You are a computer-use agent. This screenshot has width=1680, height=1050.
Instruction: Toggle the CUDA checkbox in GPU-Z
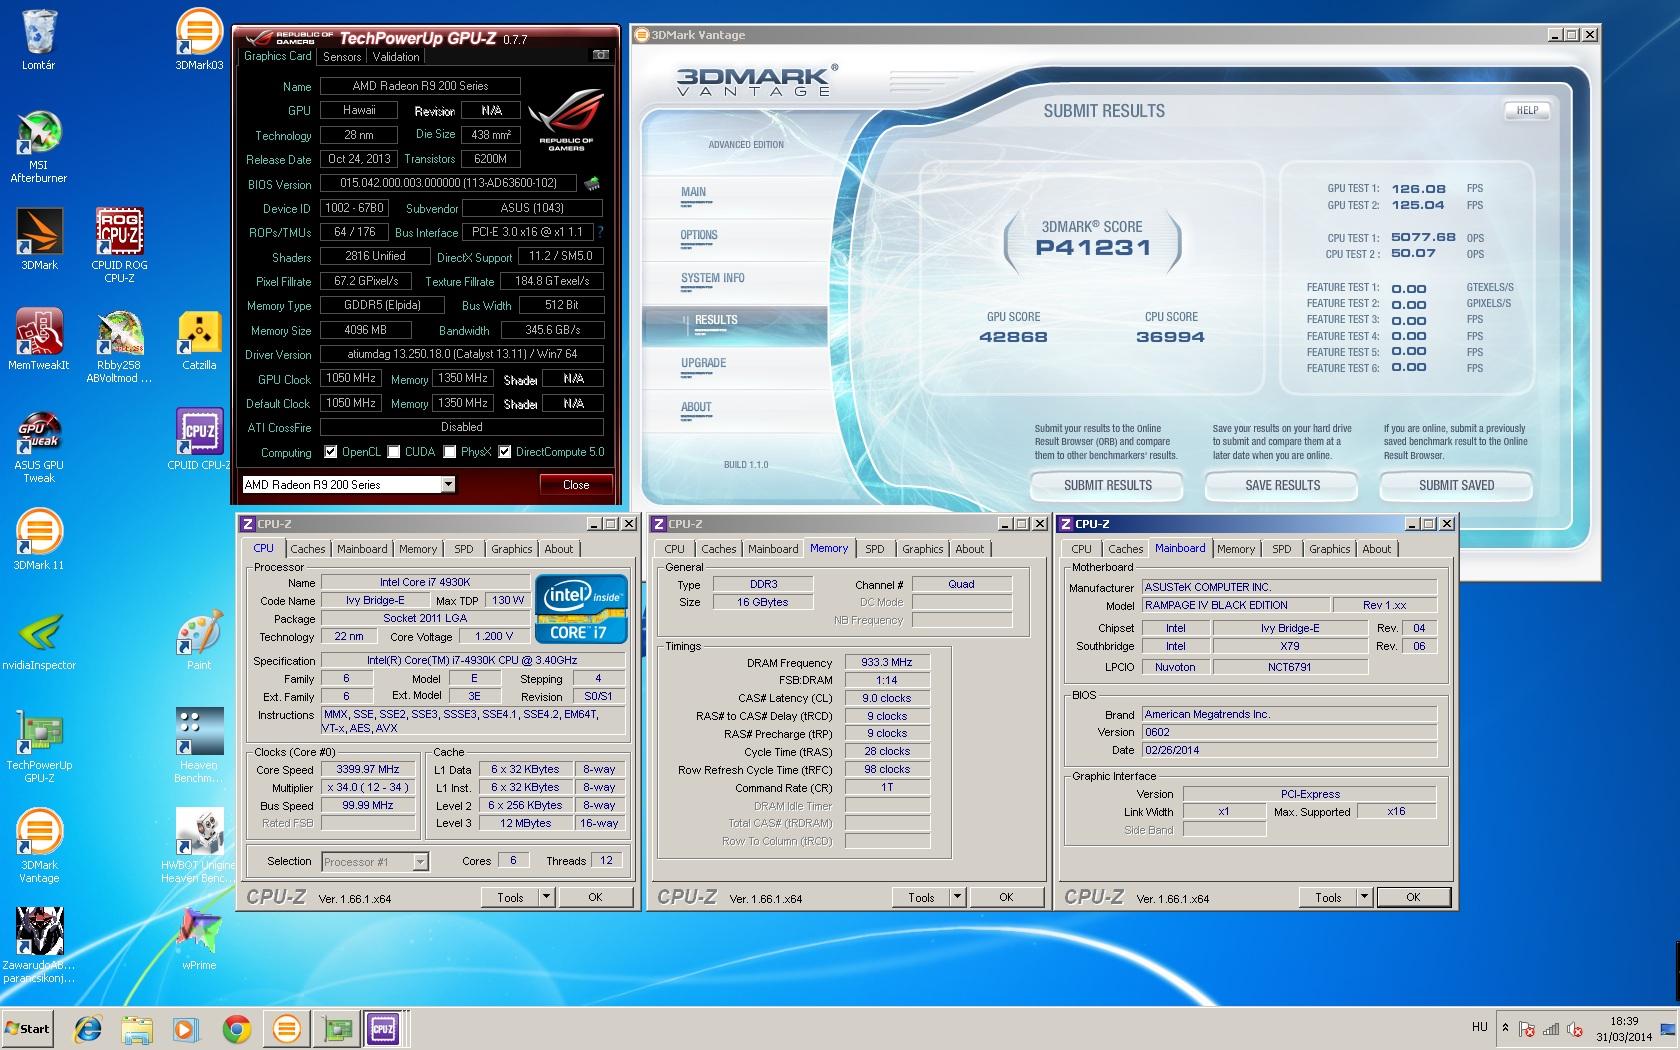394,452
